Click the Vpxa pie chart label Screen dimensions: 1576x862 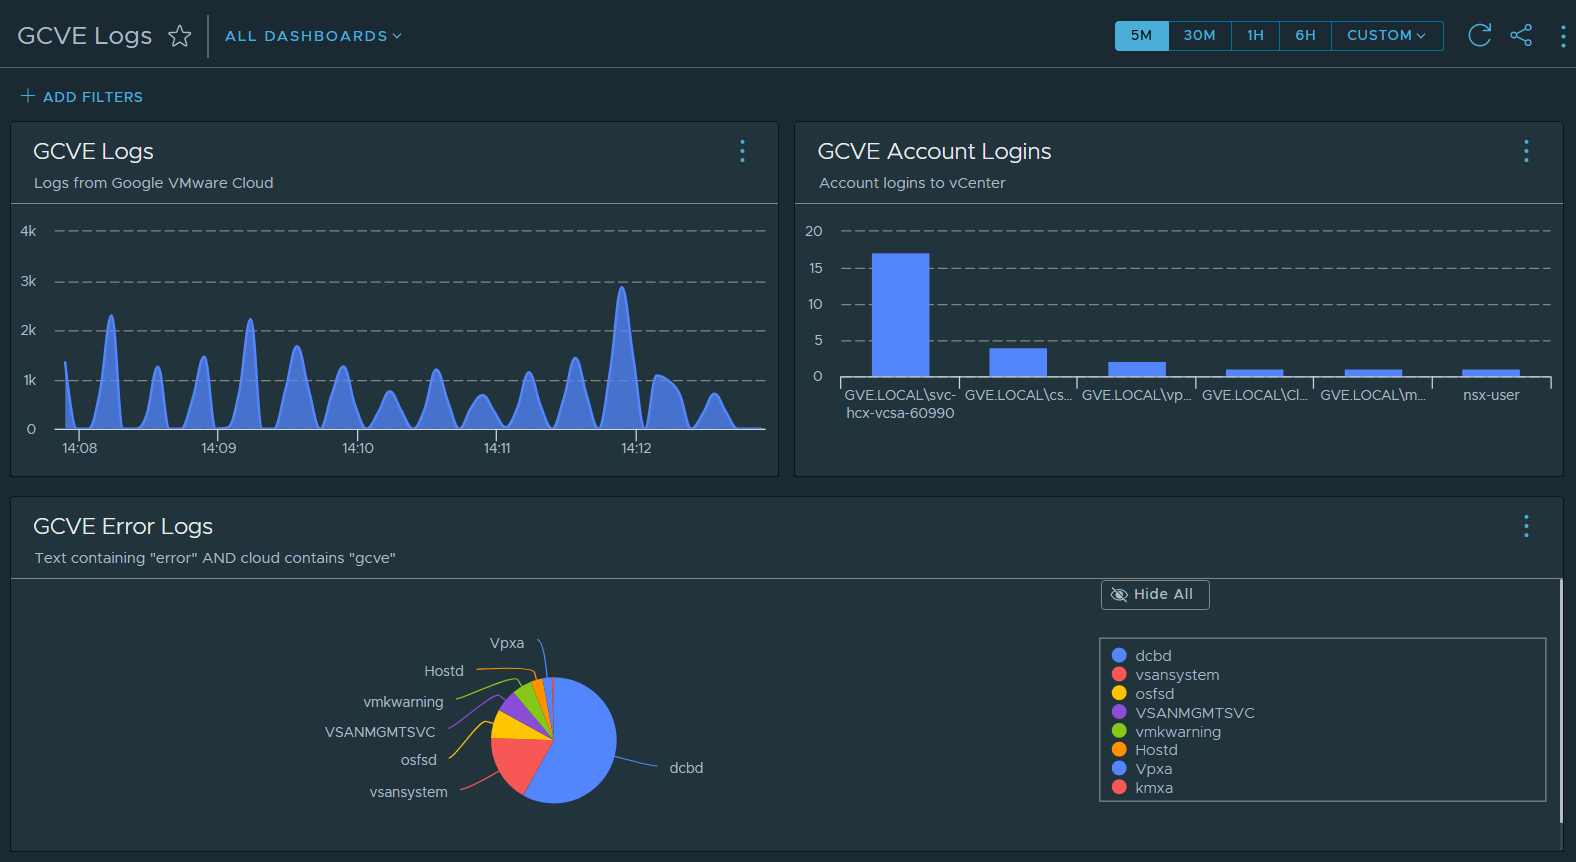[x=507, y=643]
